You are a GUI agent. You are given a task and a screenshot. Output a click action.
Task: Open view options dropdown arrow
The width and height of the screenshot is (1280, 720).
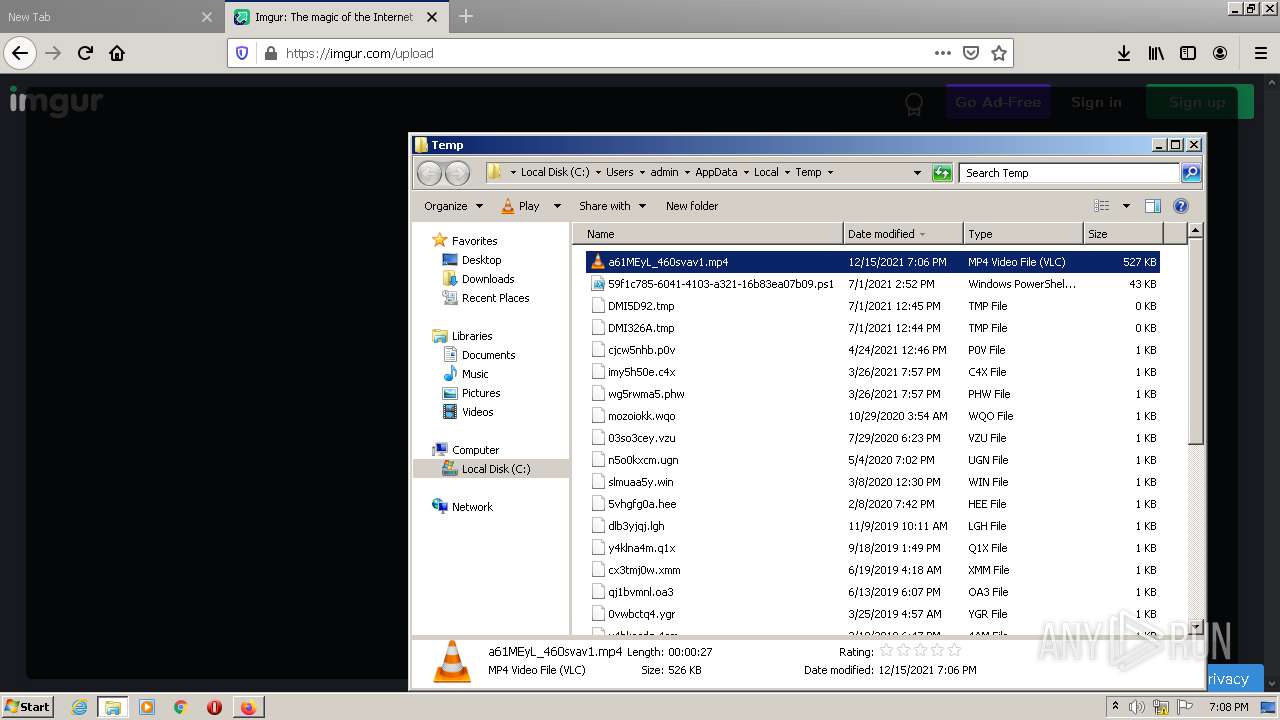[x=1125, y=206]
